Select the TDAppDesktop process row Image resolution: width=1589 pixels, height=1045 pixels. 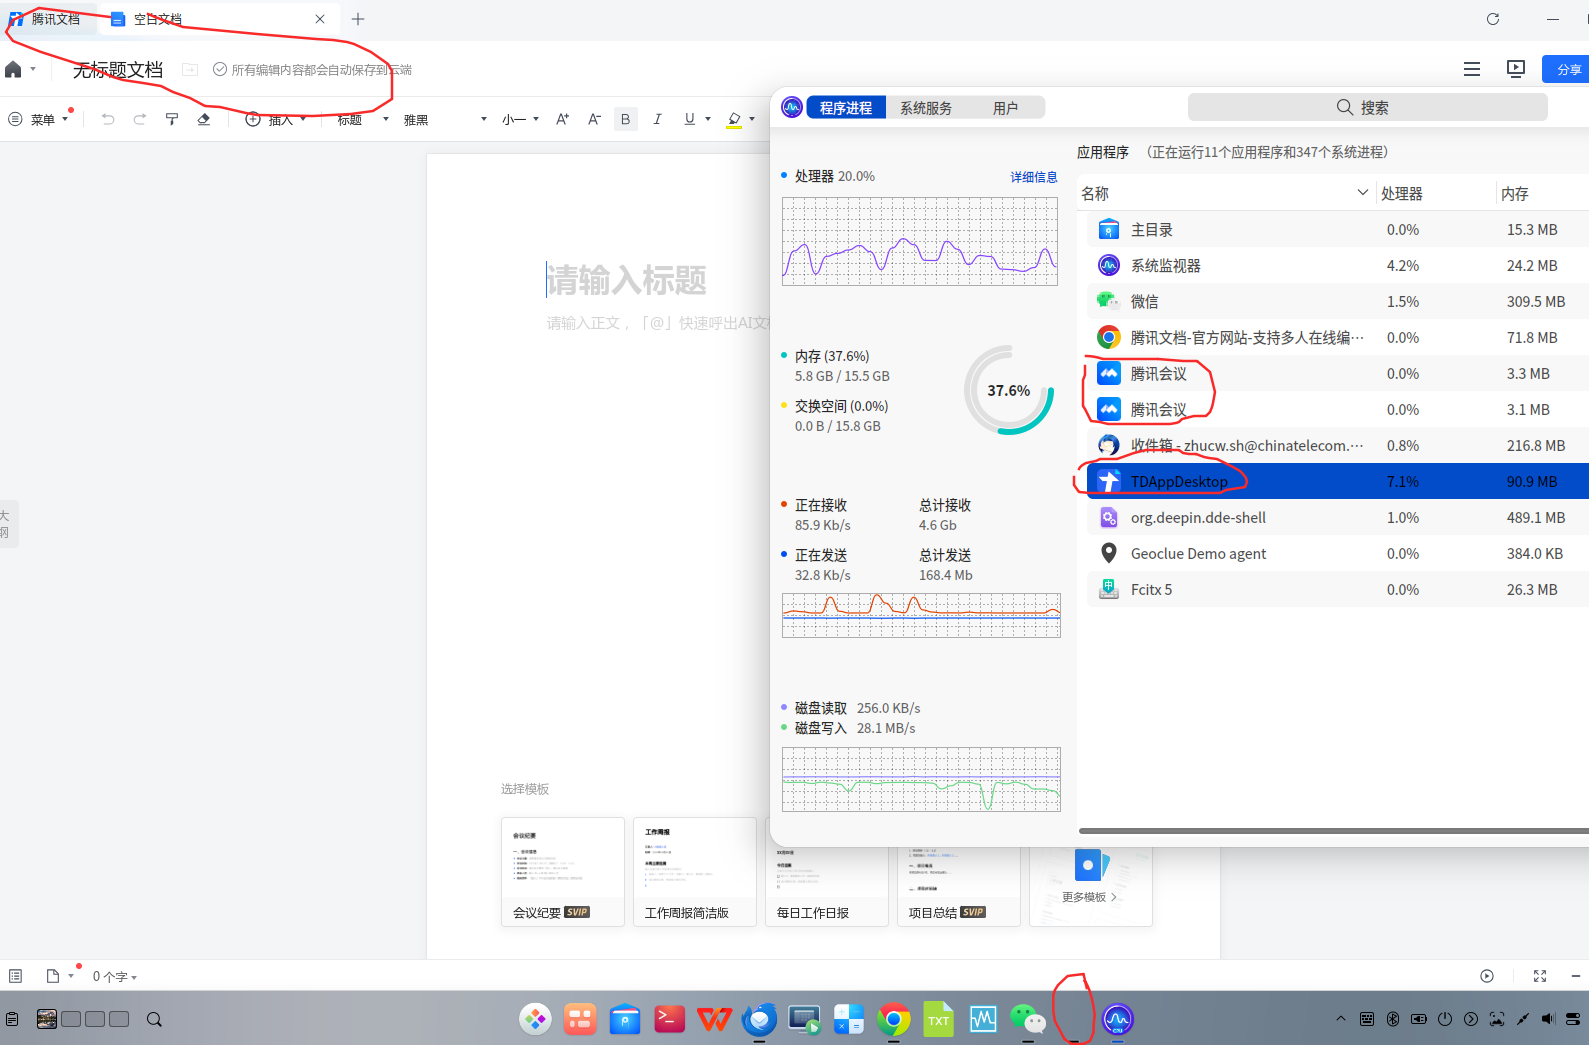click(1338, 482)
